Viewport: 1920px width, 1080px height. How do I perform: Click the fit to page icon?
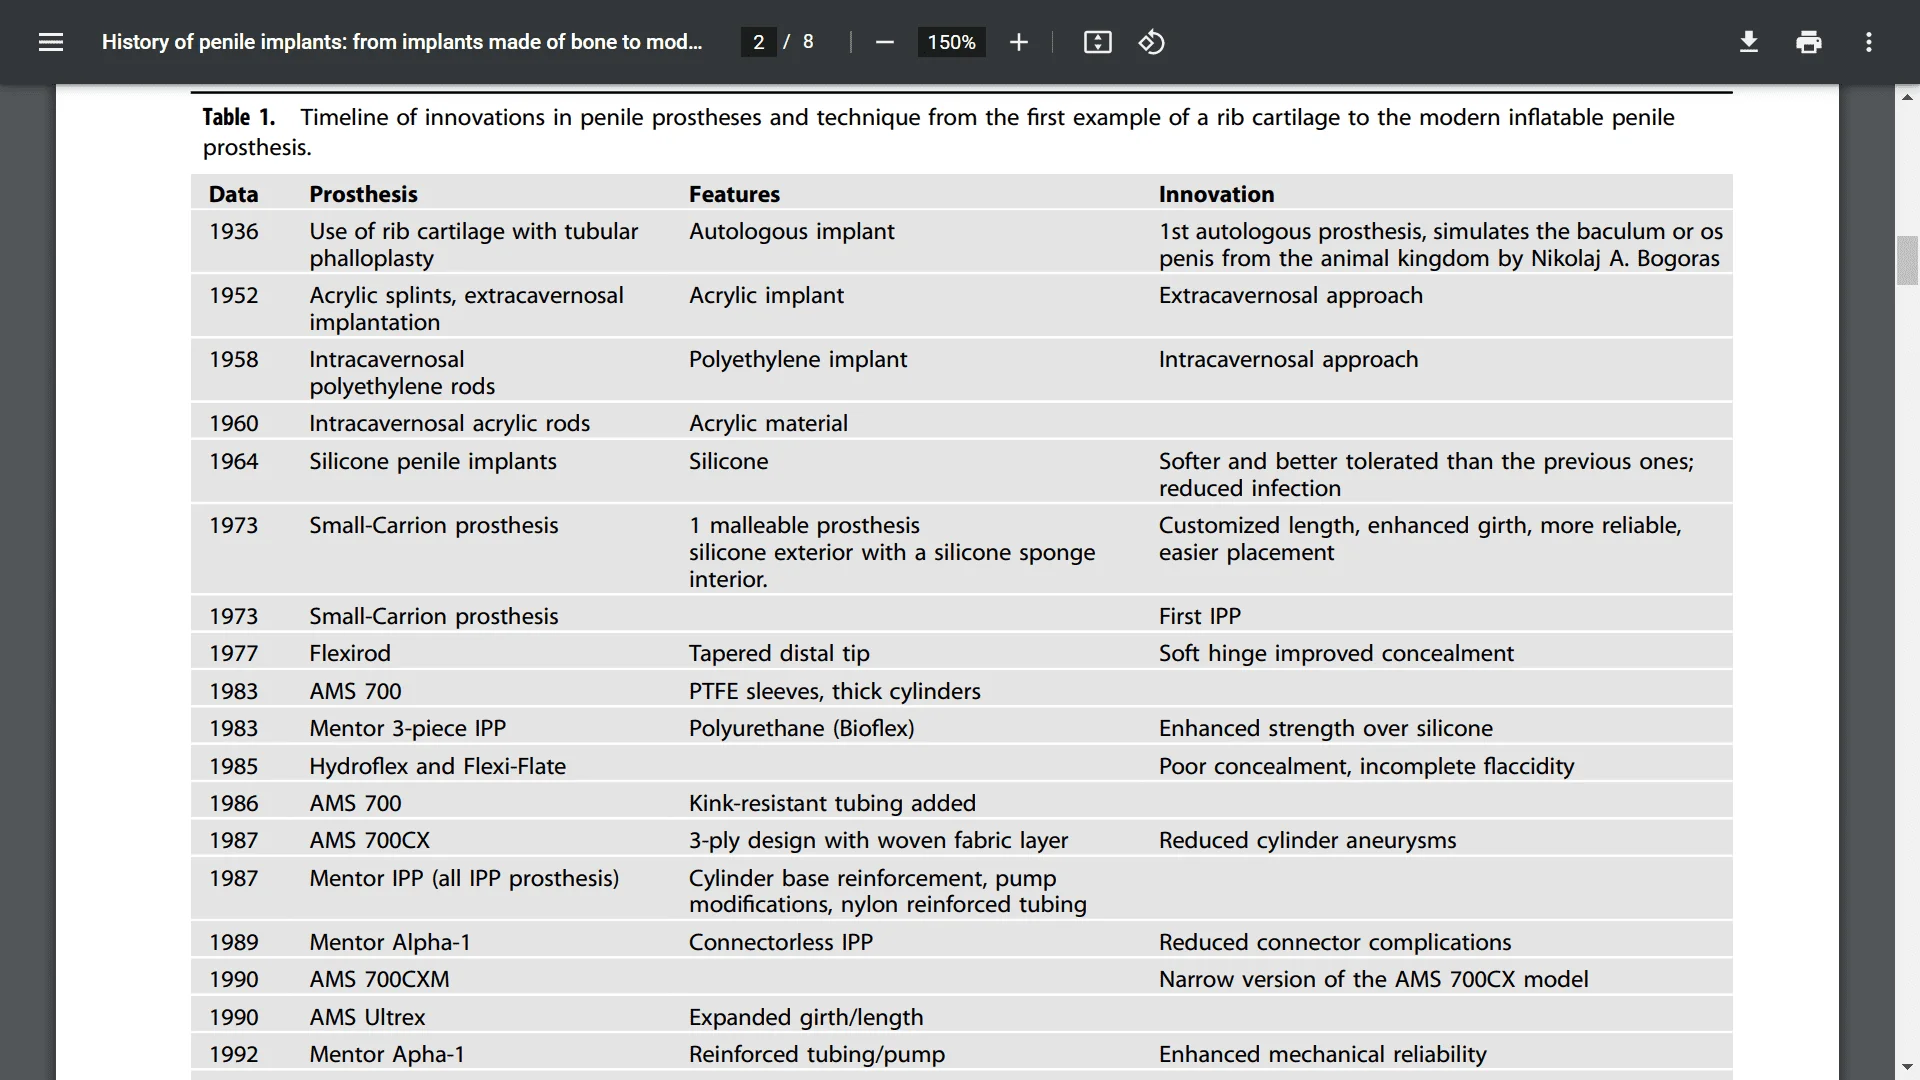[1097, 42]
